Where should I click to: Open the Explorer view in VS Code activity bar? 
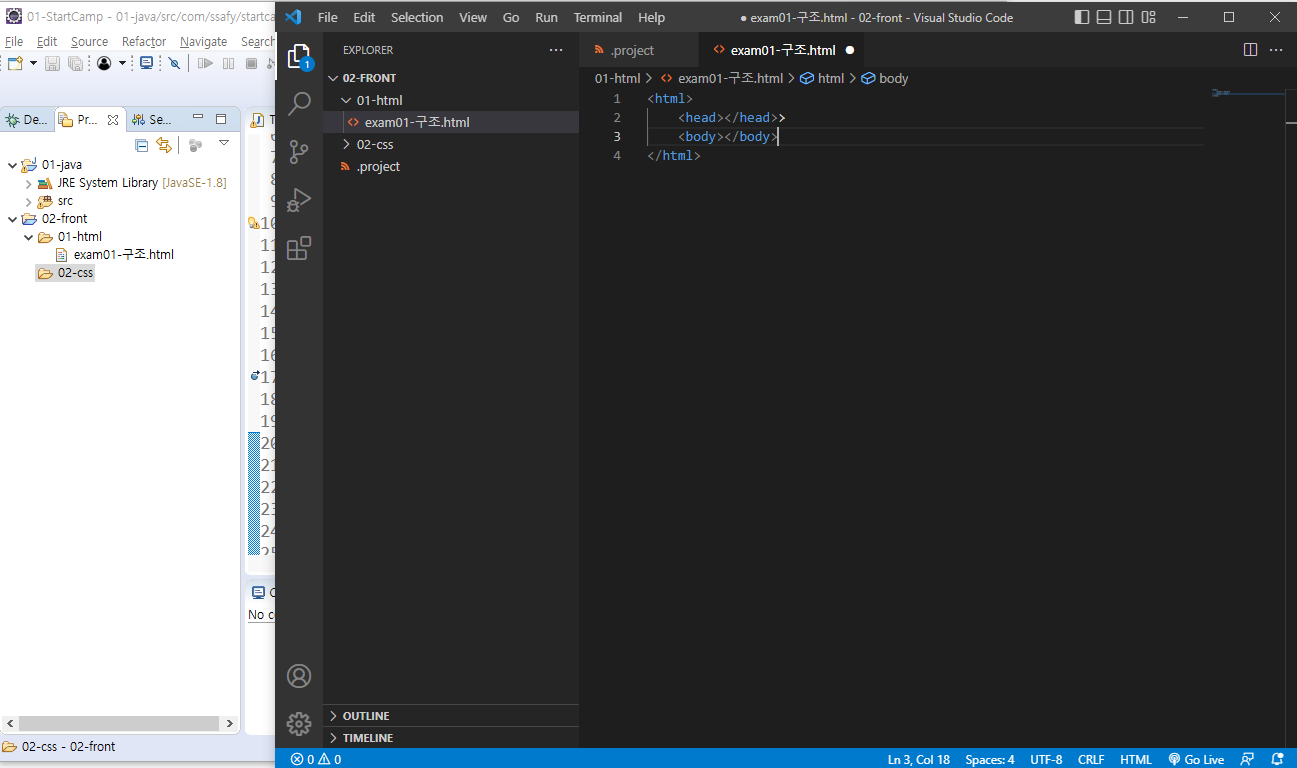click(x=299, y=57)
